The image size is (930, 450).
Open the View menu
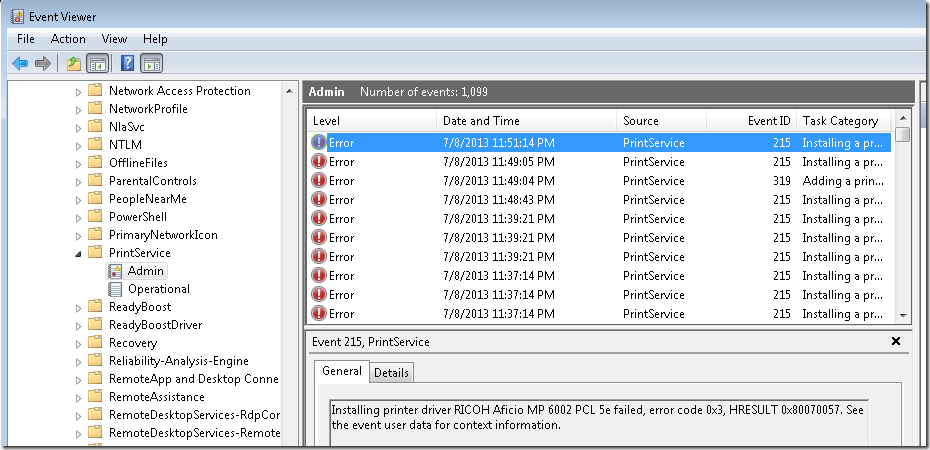click(x=114, y=39)
